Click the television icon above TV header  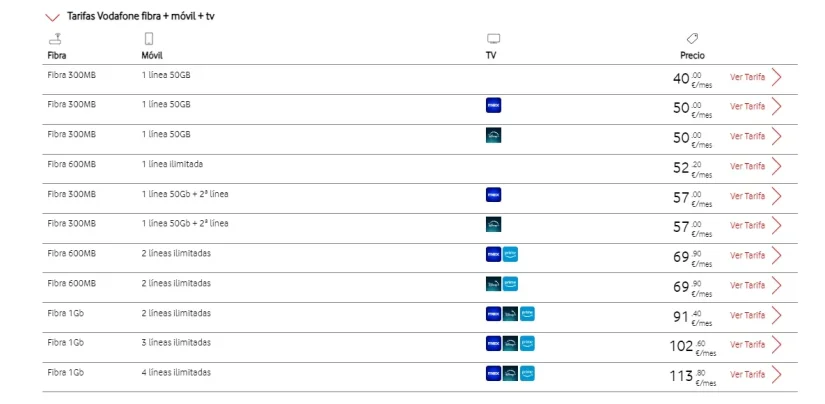pyautogui.click(x=492, y=39)
